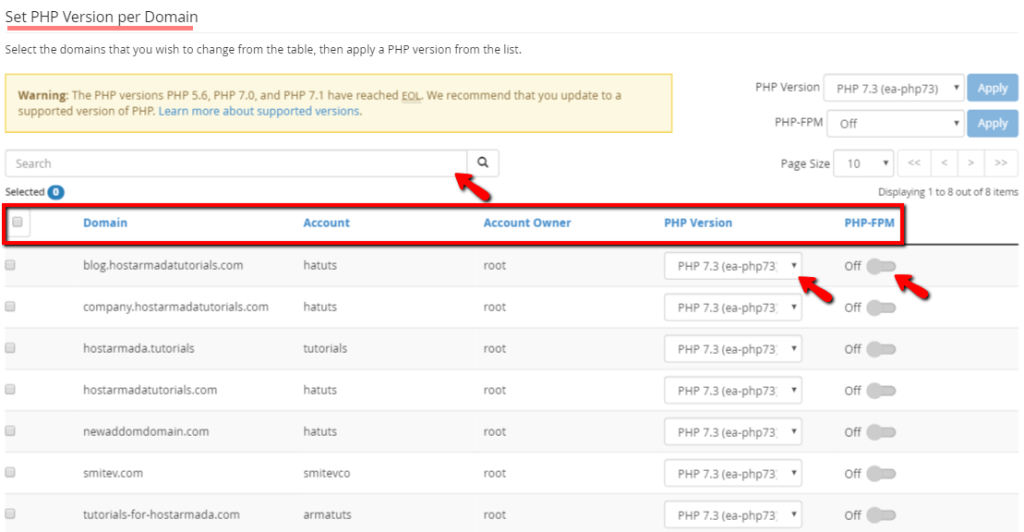The image size is (1024, 532).
Task: Select the blog.hostarmadatutorials.com row checkbox
Action: point(10,265)
